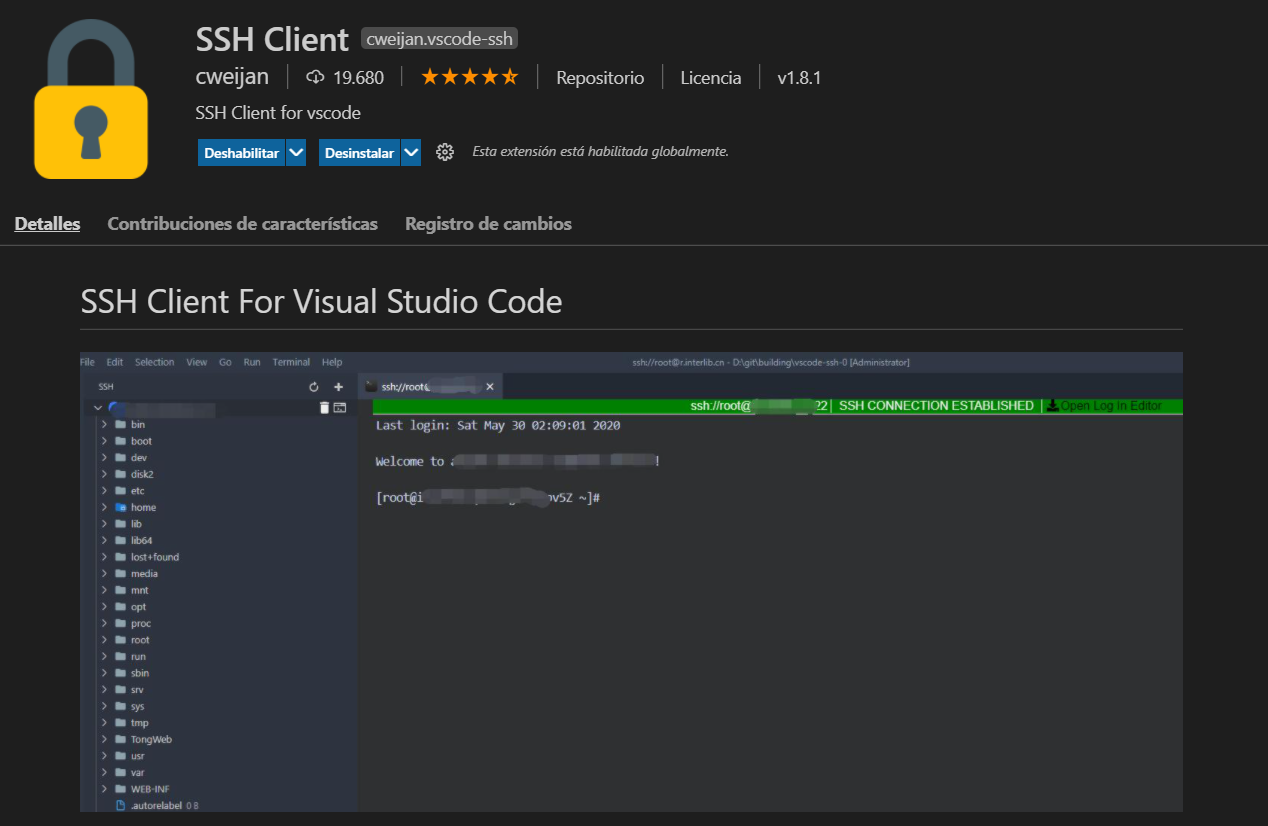Viewport: 1268px width, 826px height.
Task: Expand the root folder chevron in preview
Action: click(x=104, y=640)
